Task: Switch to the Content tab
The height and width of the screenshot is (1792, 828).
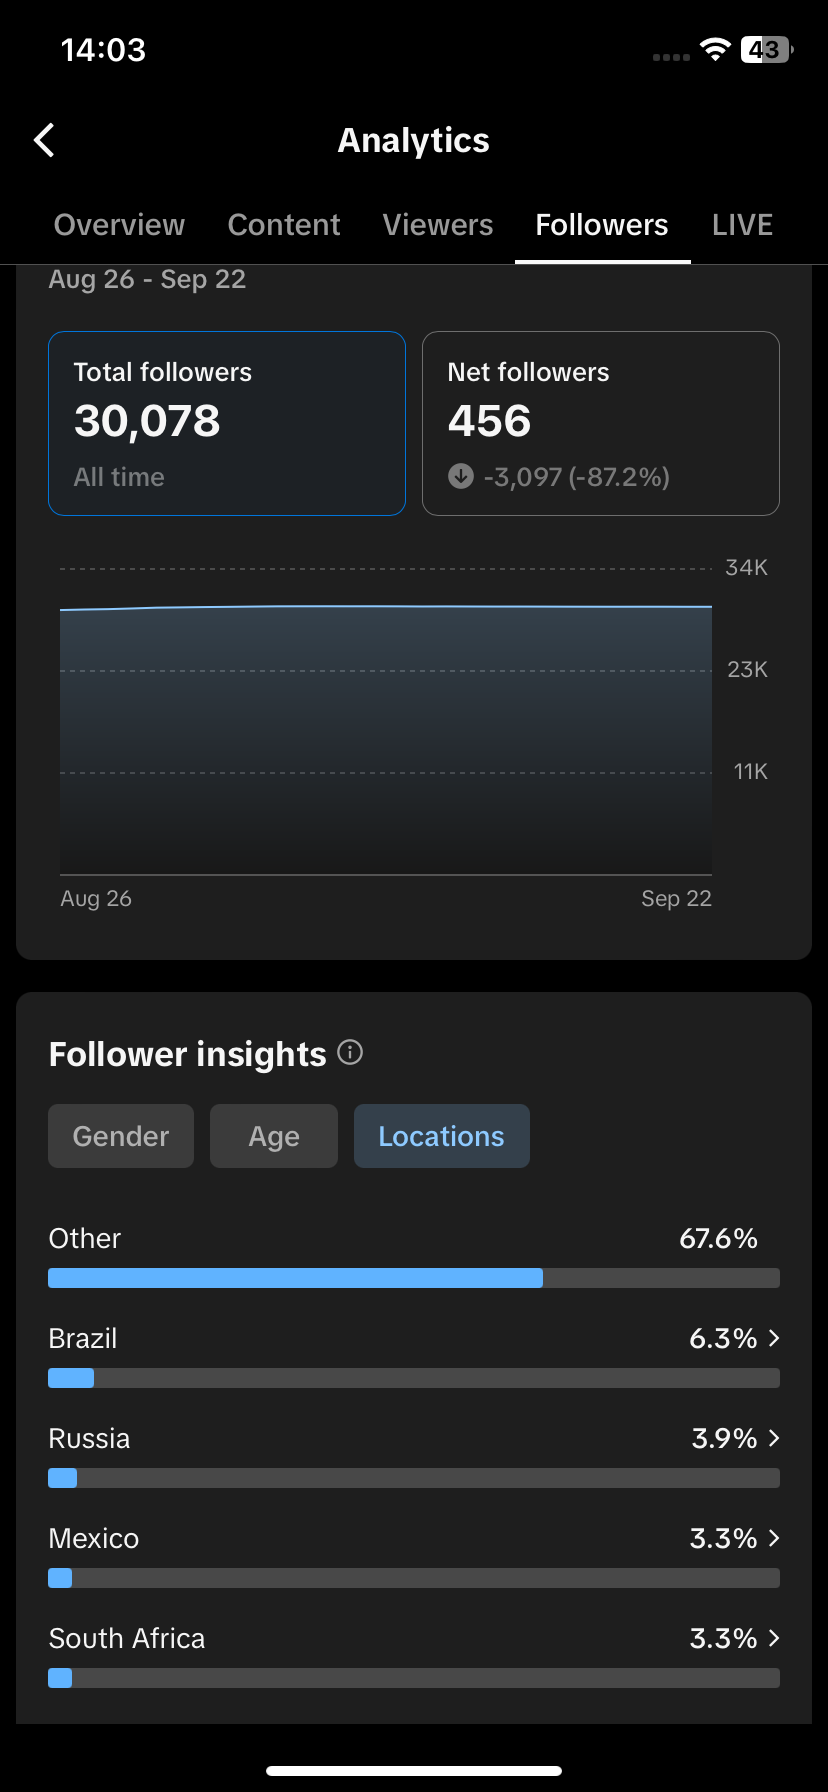Action: 284,225
